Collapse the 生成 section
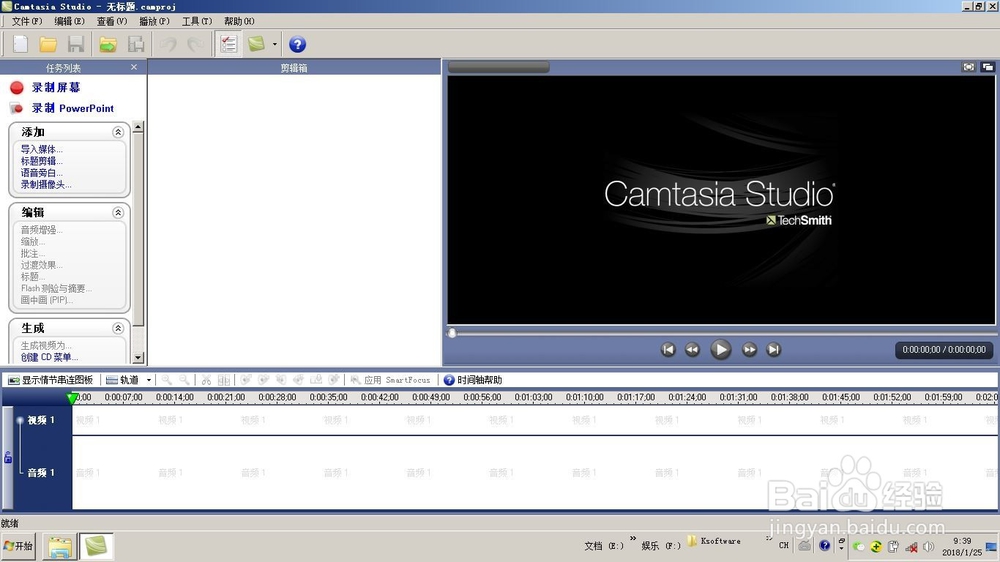This screenshot has height=562, width=1000. point(118,328)
